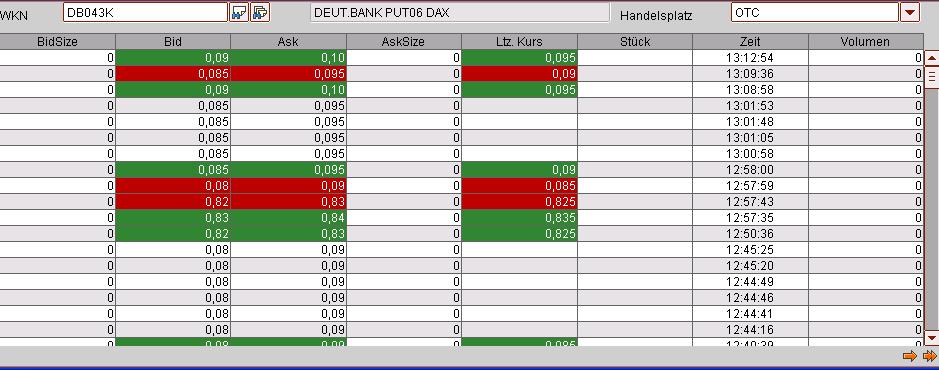The width and height of the screenshot is (939, 370).
Task: Click the Ltz. Kurs column header
Action: pos(519,41)
